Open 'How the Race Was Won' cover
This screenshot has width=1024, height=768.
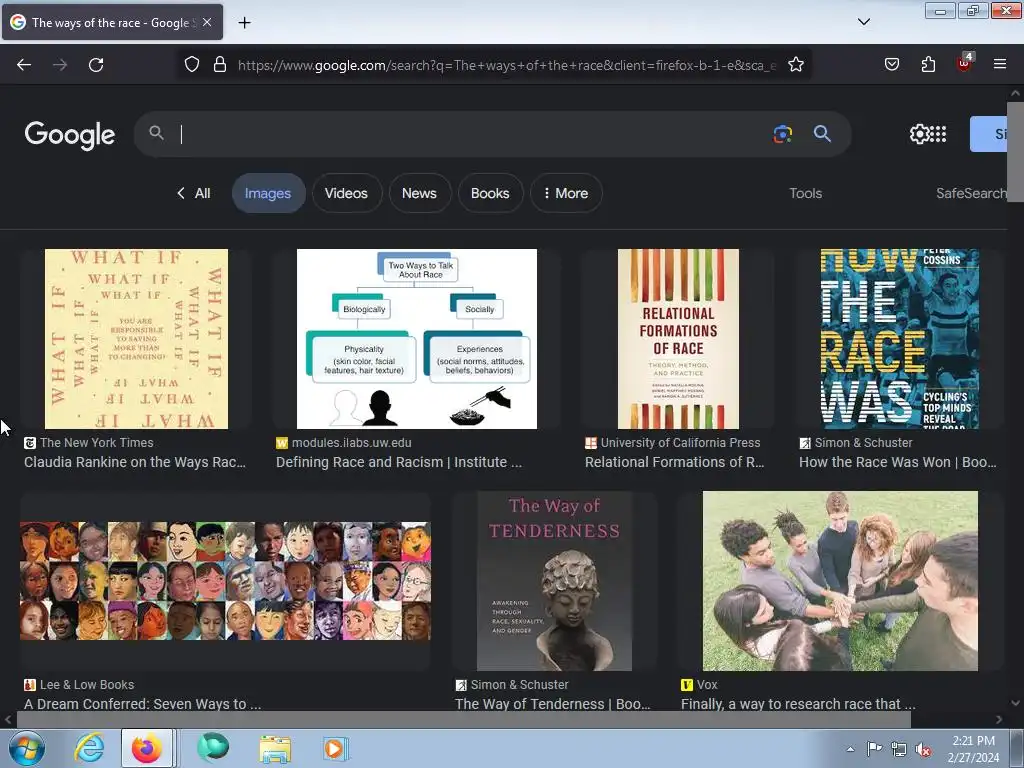900,339
